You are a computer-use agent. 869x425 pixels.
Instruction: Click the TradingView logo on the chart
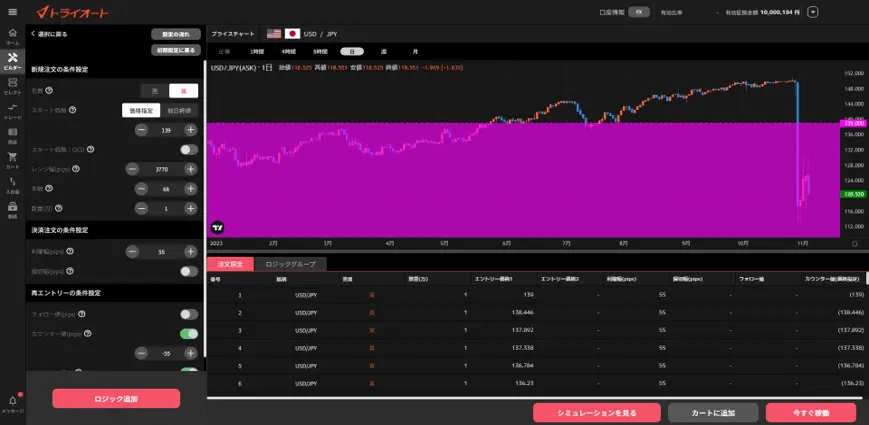(218, 228)
